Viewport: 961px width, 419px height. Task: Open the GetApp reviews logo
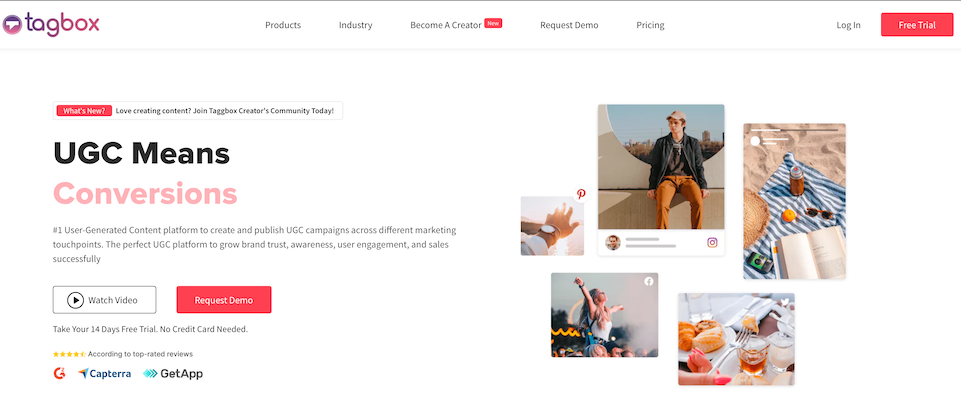173,373
